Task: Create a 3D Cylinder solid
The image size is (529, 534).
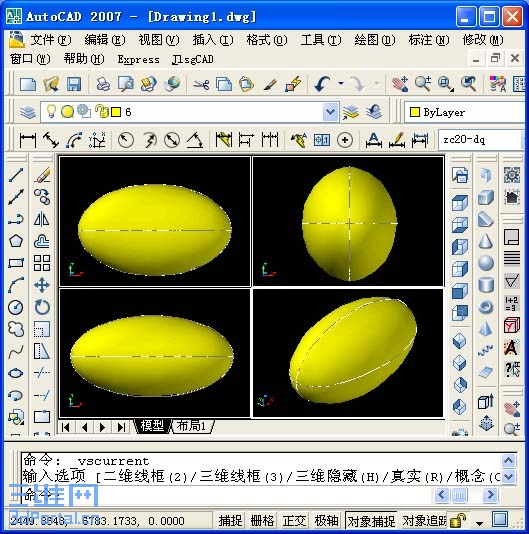Action: [x=486, y=285]
